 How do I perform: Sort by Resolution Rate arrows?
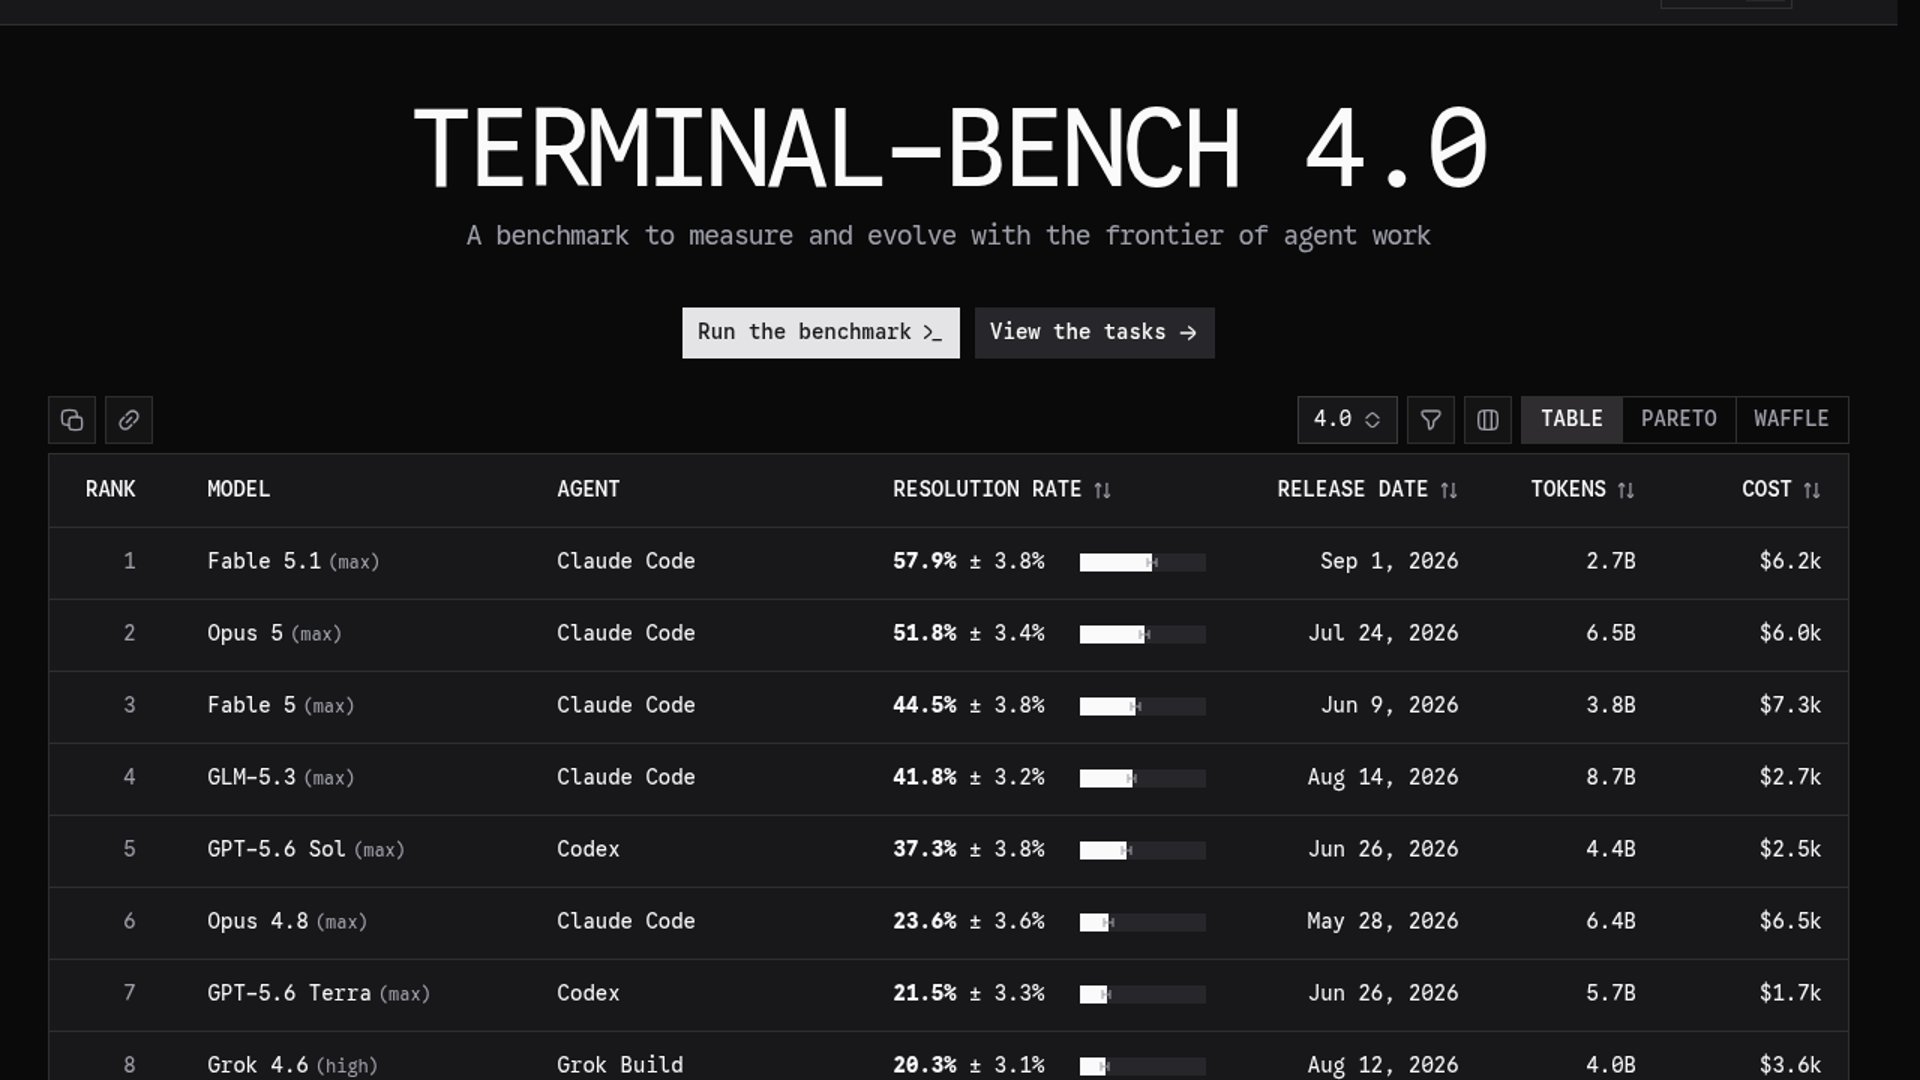(1102, 490)
